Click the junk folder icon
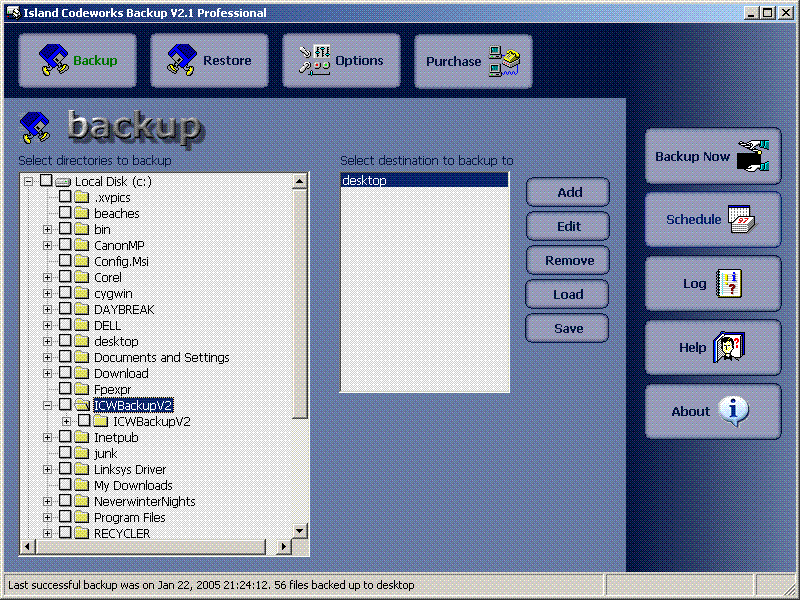 click(x=82, y=453)
